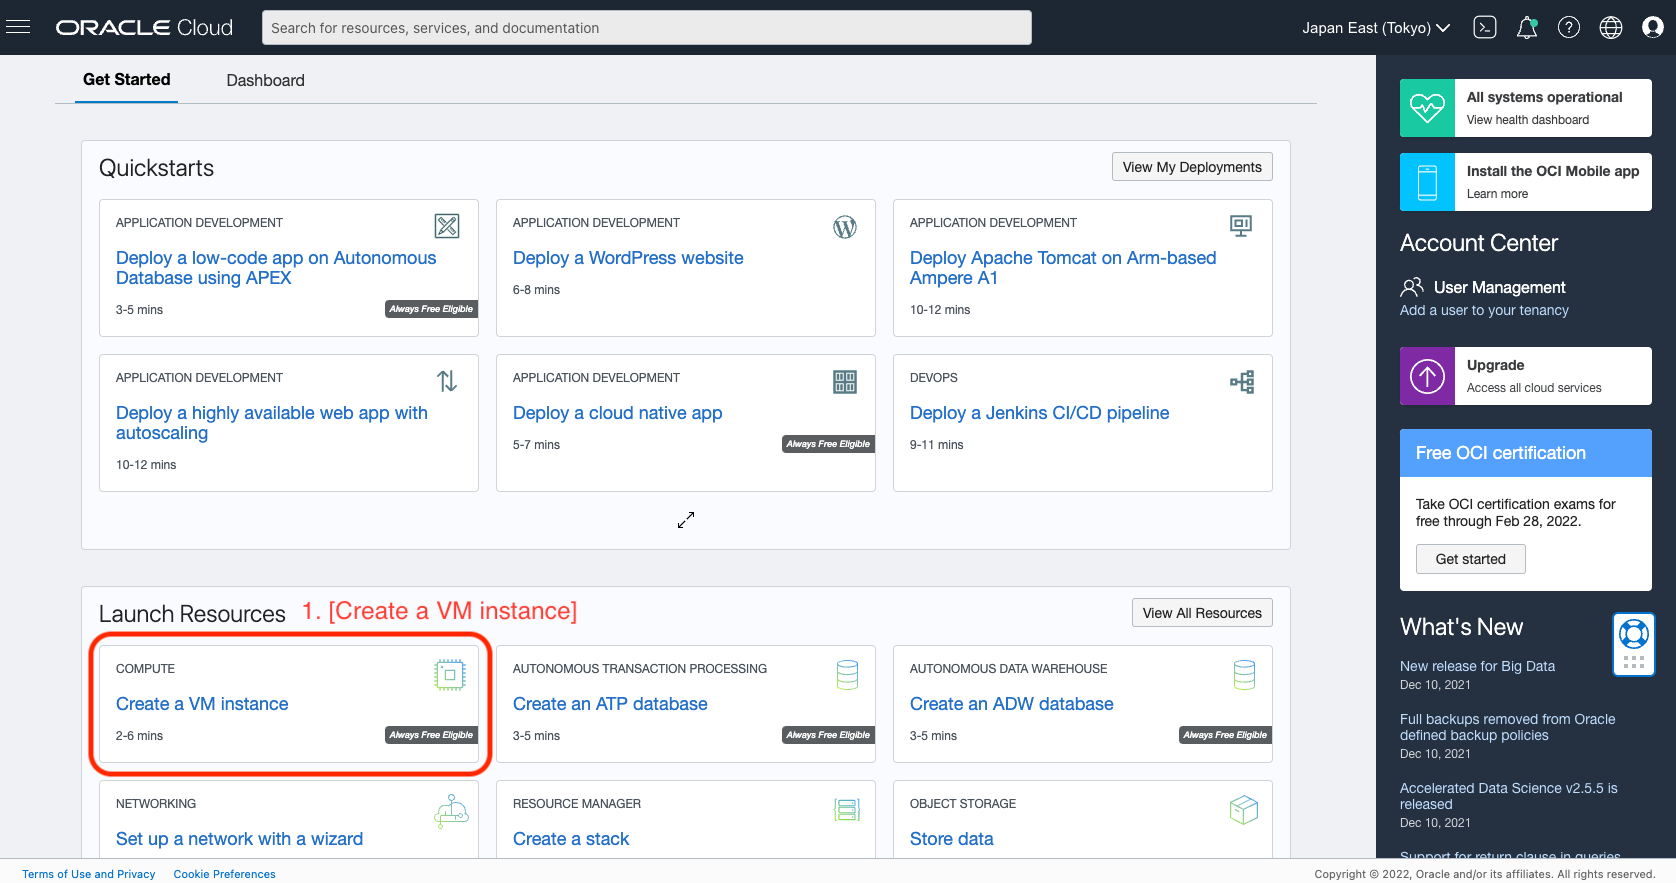Click View My Deployments button

1192,167
